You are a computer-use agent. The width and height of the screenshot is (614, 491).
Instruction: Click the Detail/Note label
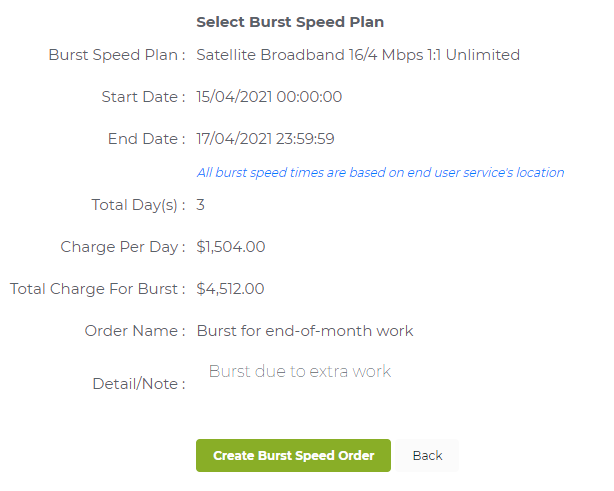[x=138, y=384]
